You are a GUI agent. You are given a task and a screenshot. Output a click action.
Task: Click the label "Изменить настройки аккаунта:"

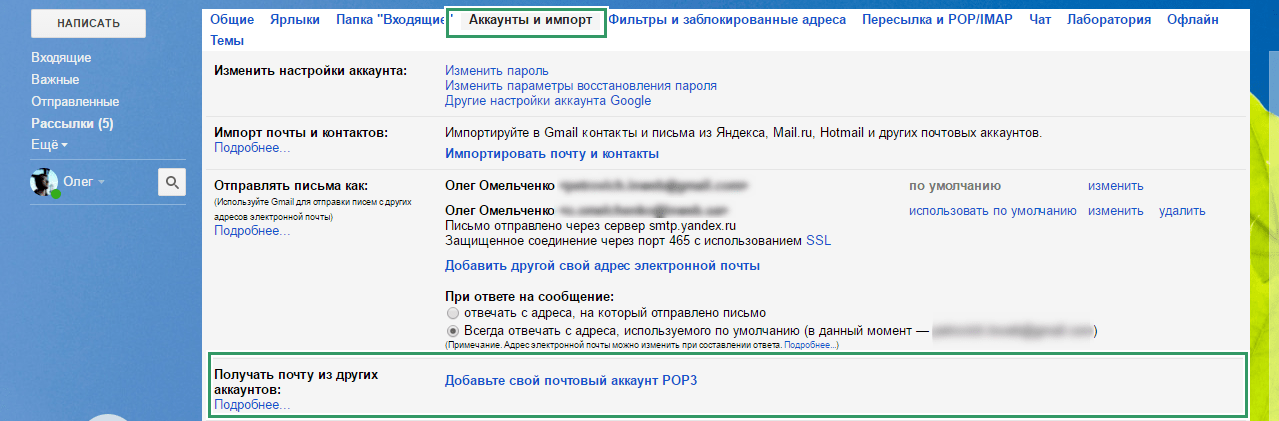[x=311, y=71]
